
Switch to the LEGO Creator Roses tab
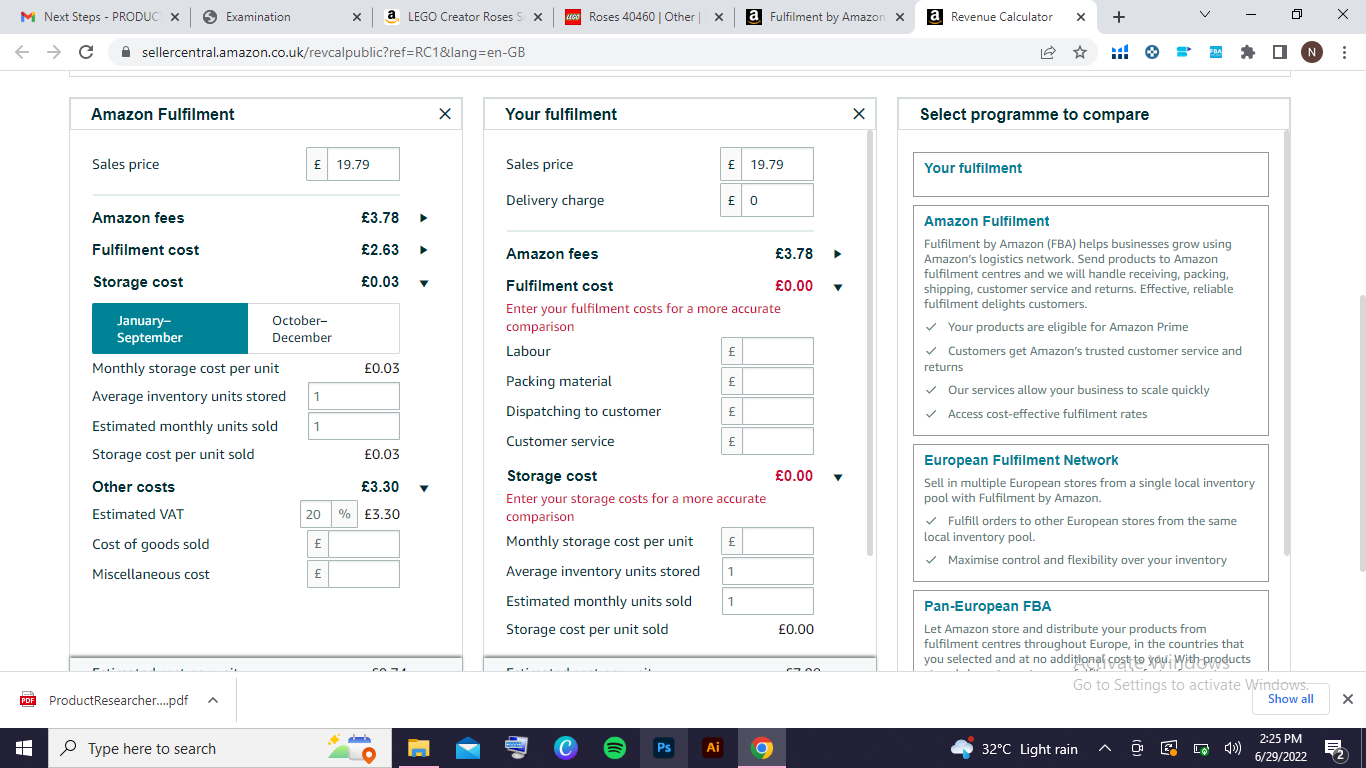click(x=465, y=17)
